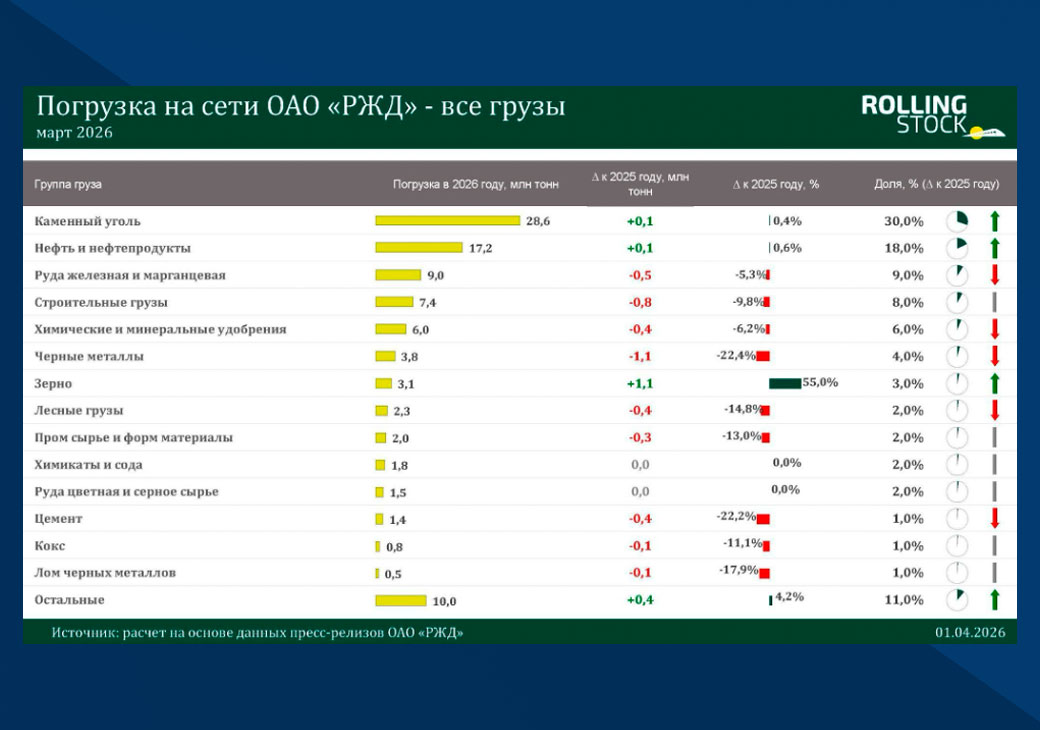Image resolution: width=1040 pixels, height=730 pixels.
Task: Click pie share icon for Нефть и нефтепродукты
Action: coord(956,248)
